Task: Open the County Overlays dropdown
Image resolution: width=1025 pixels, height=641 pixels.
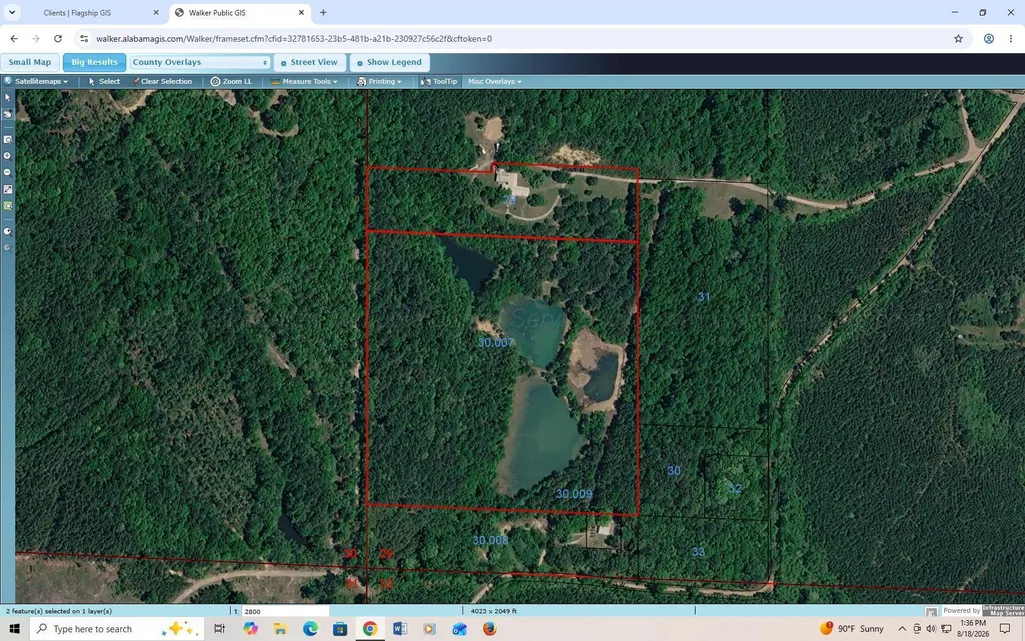Action: pos(199,62)
